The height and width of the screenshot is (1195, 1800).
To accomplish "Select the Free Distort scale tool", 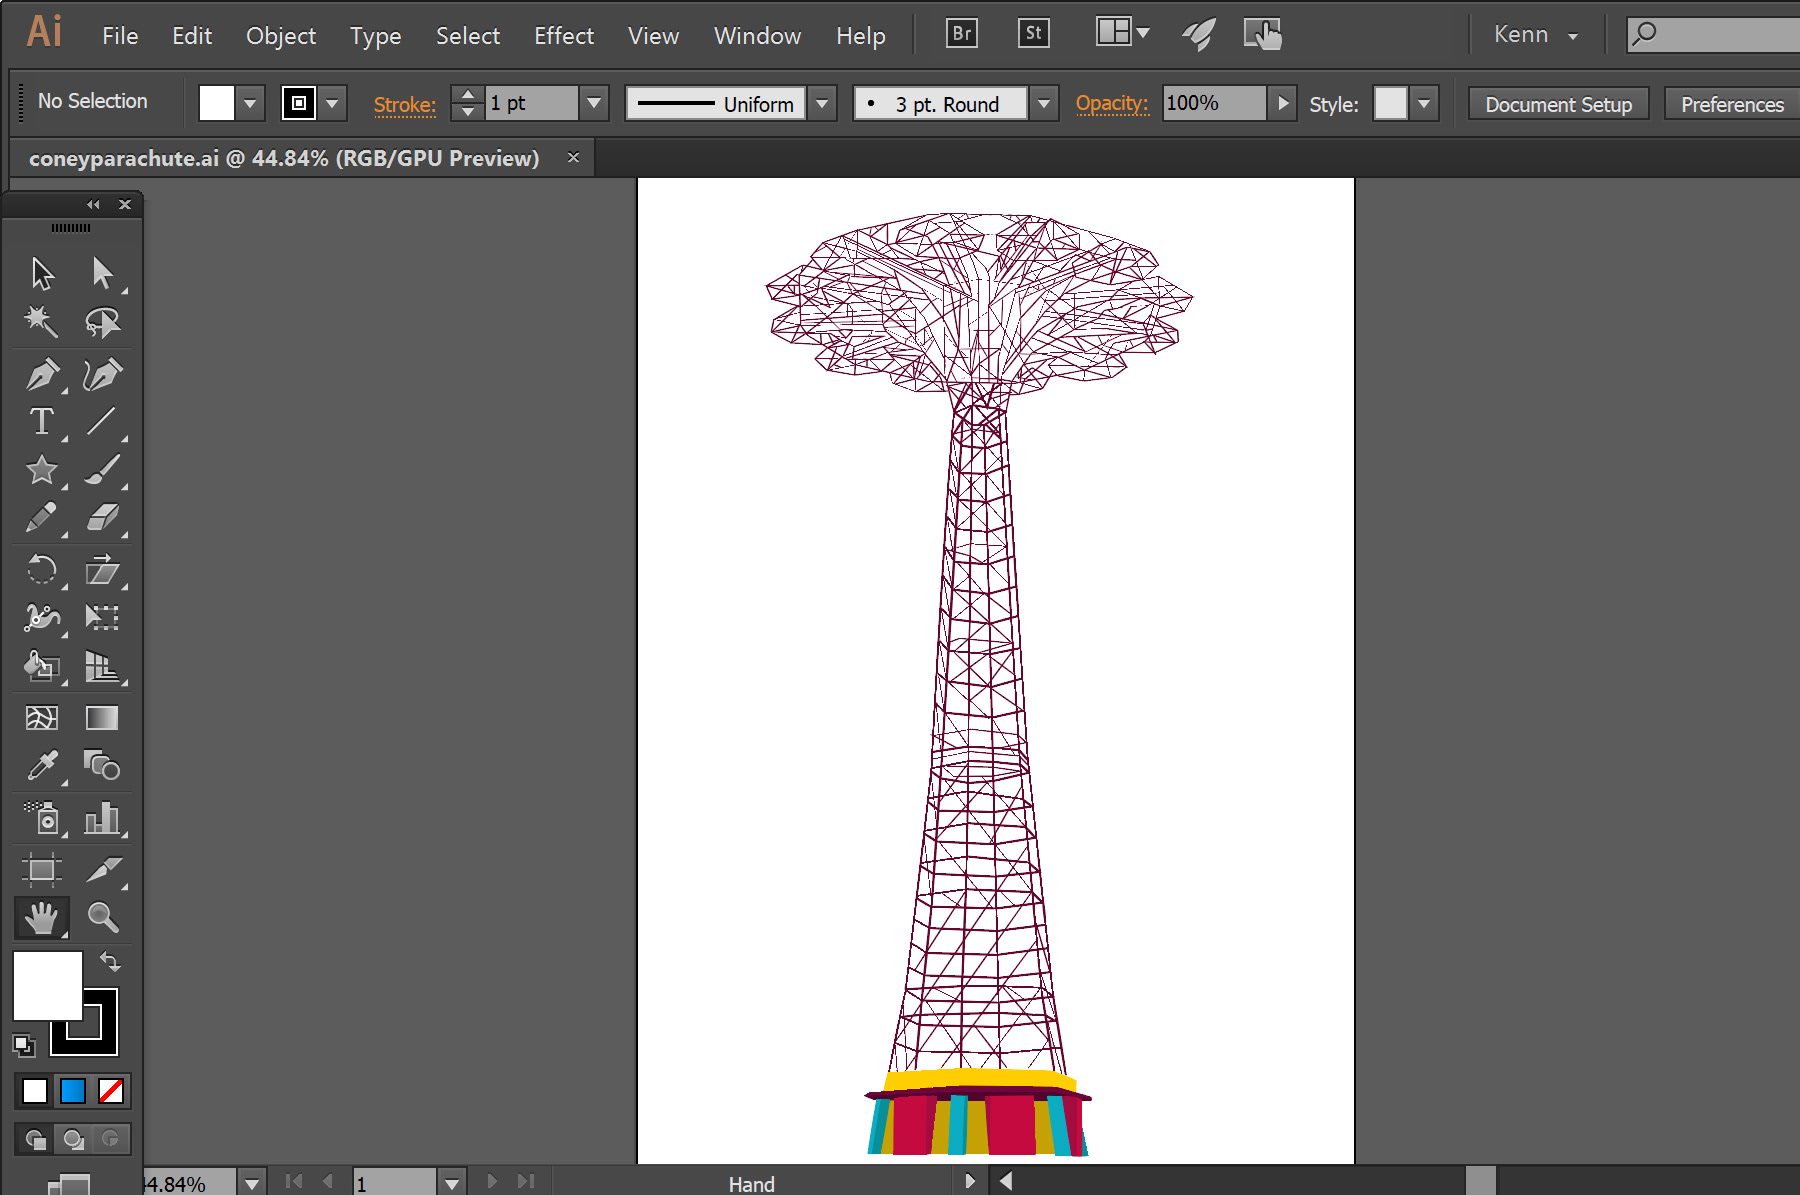I will click(x=102, y=570).
